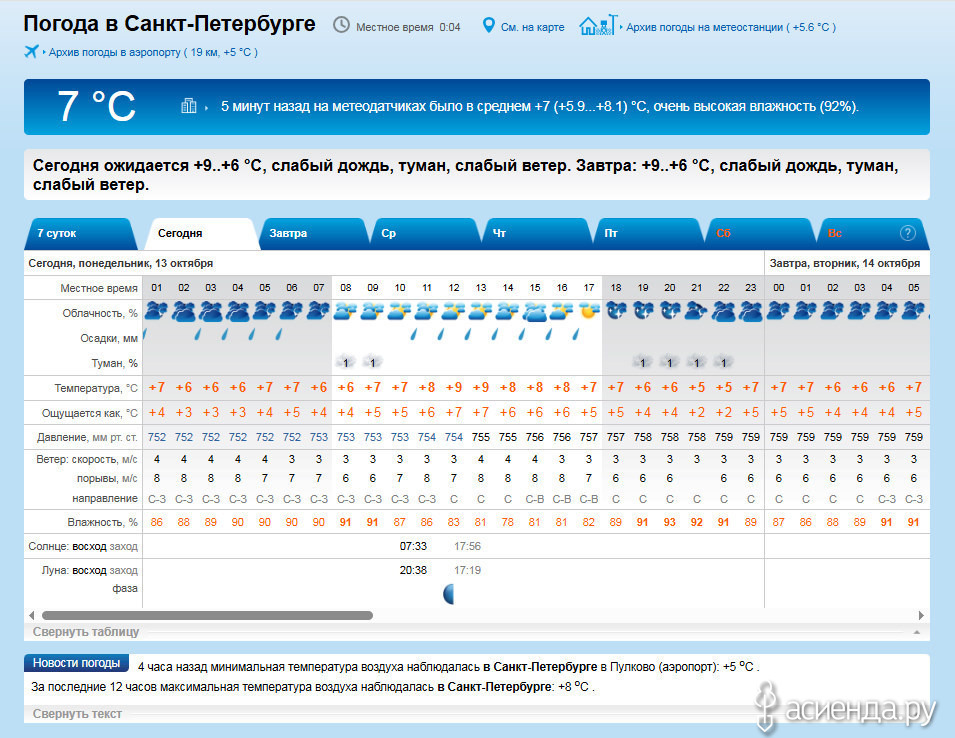The height and width of the screenshot is (738, 955).
Task: Click the moon phase icon
Action: click(450, 594)
